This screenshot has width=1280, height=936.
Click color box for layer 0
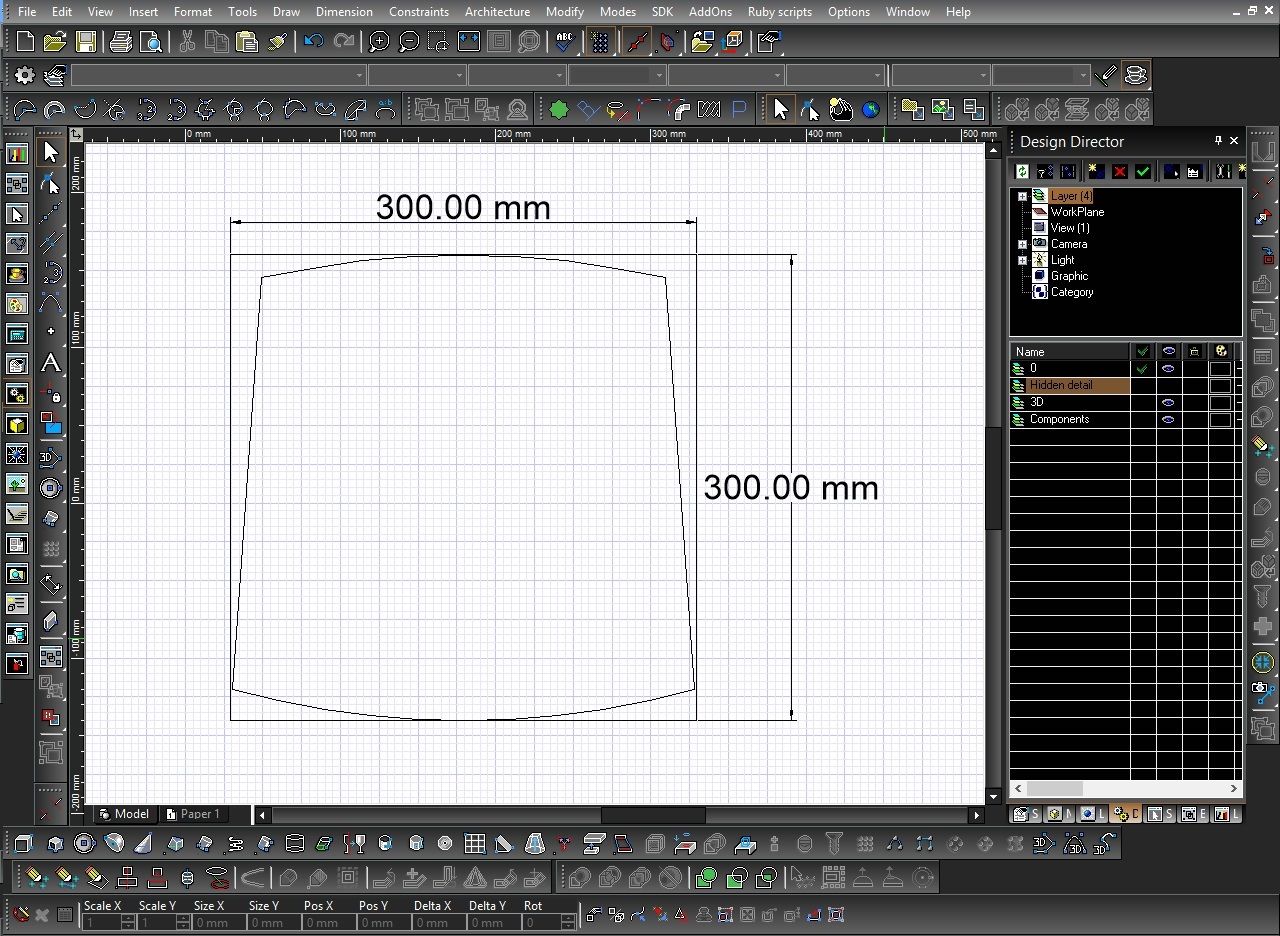(x=1220, y=369)
